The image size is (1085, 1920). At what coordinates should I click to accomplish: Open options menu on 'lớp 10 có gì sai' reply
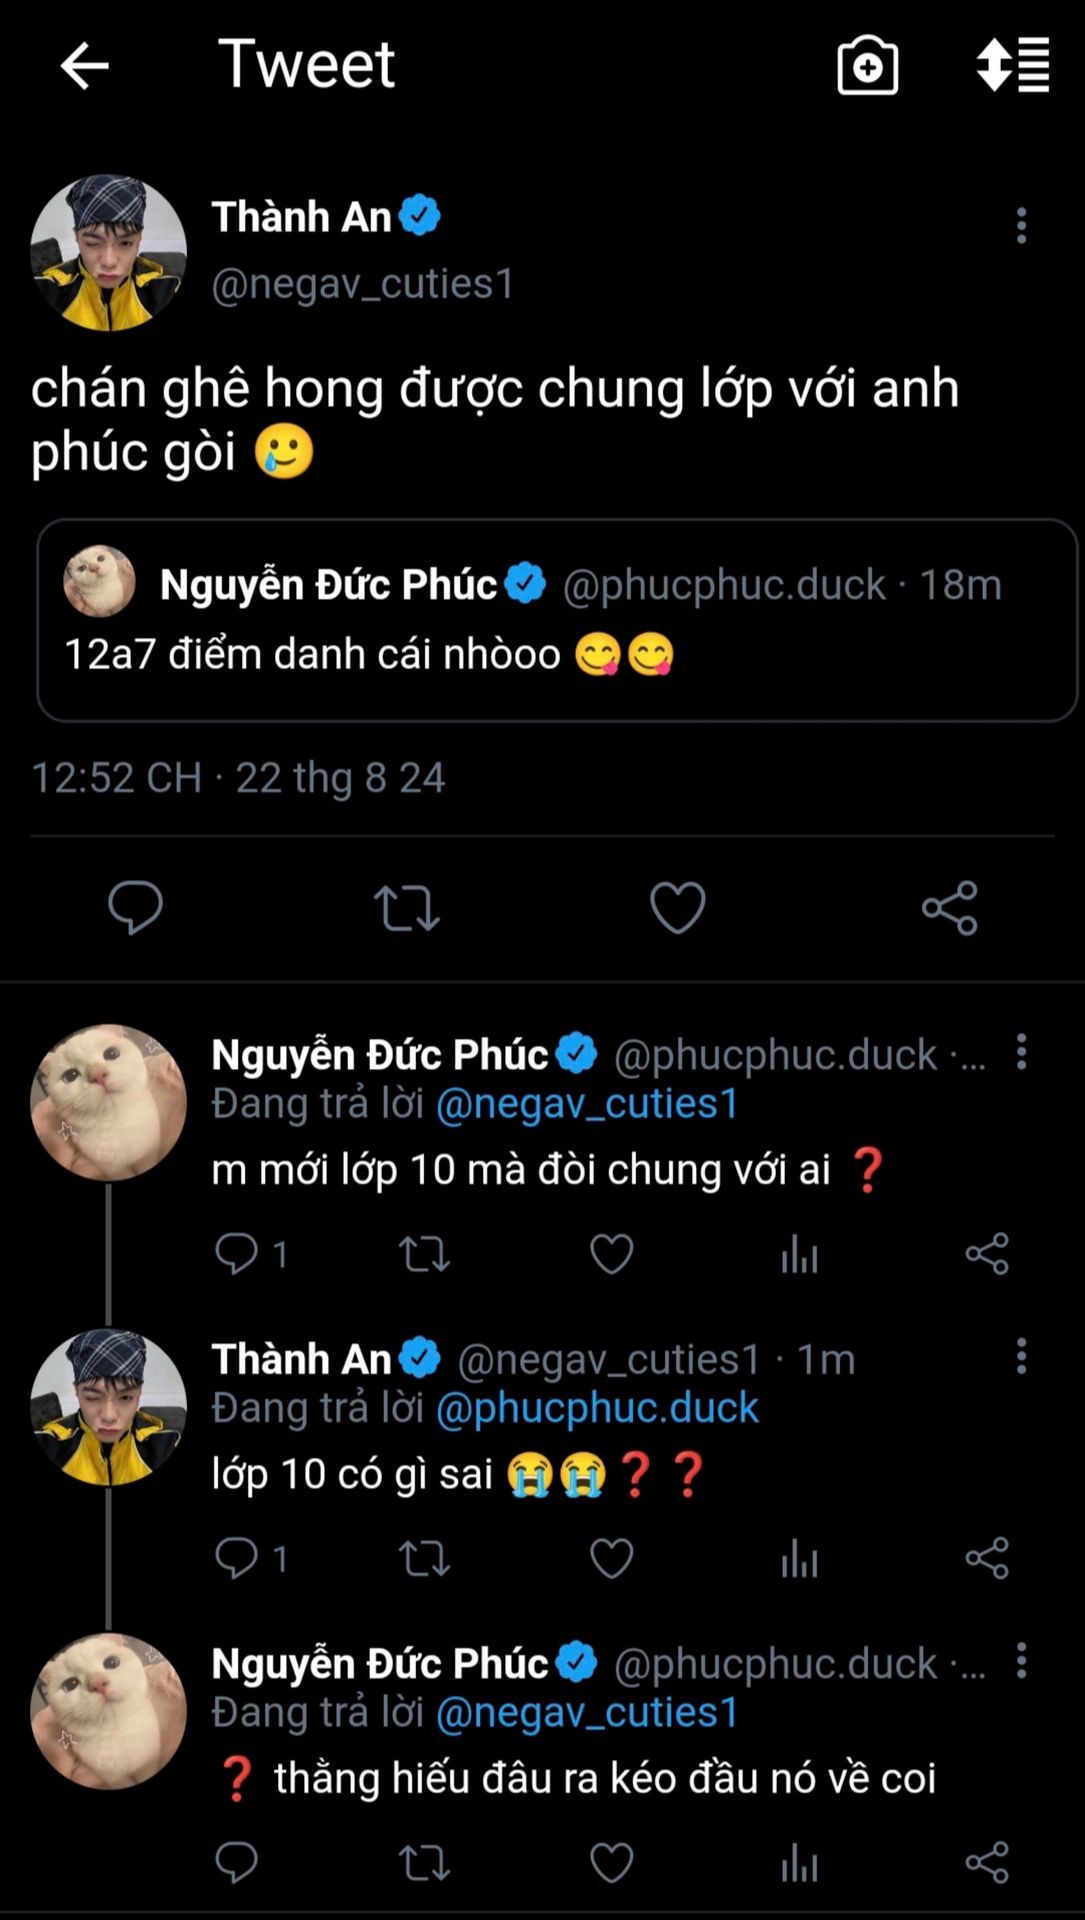pyautogui.click(x=1021, y=1357)
